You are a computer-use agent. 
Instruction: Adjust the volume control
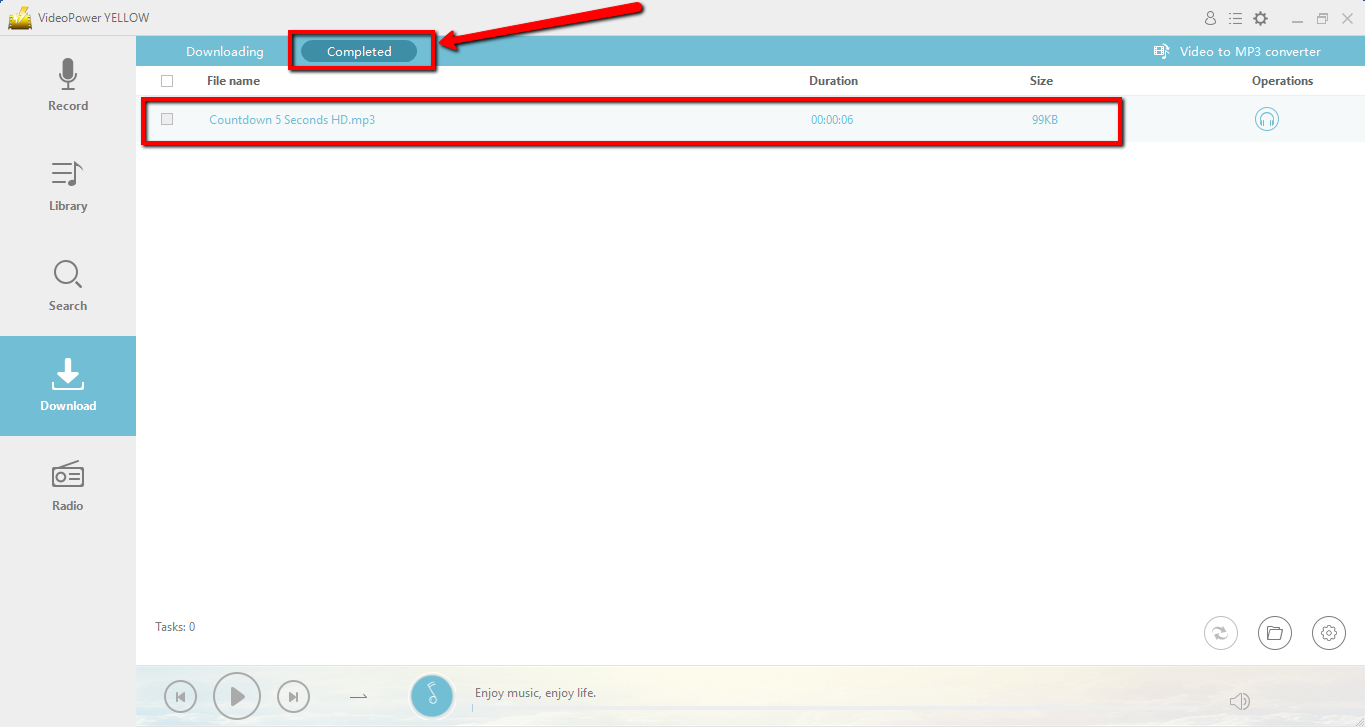pyautogui.click(x=1239, y=700)
